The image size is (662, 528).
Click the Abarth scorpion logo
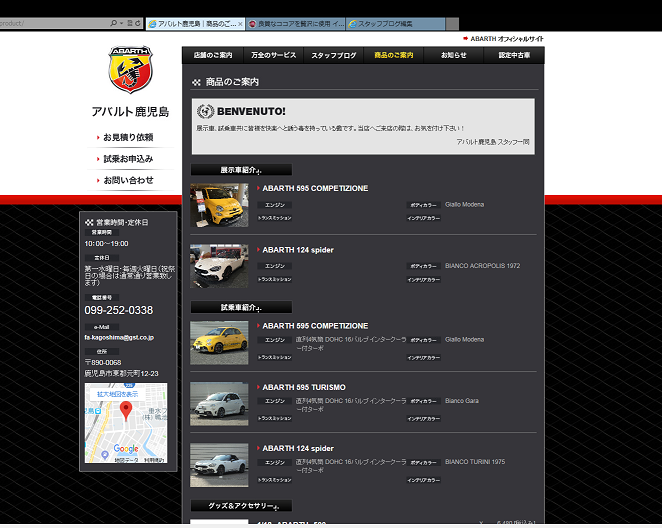click(x=130, y=69)
